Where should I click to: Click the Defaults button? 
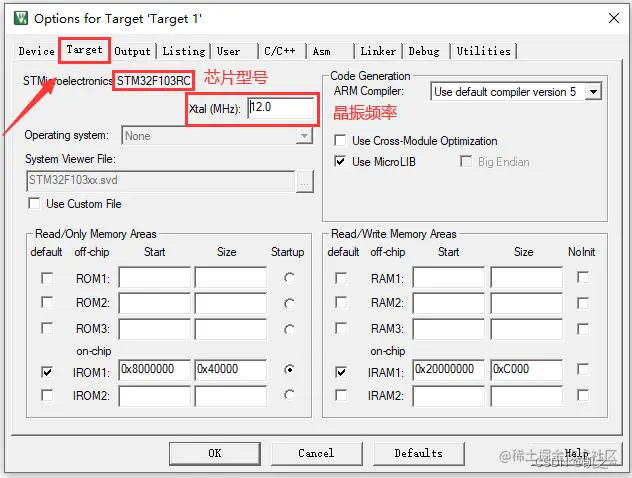(419, 453)
